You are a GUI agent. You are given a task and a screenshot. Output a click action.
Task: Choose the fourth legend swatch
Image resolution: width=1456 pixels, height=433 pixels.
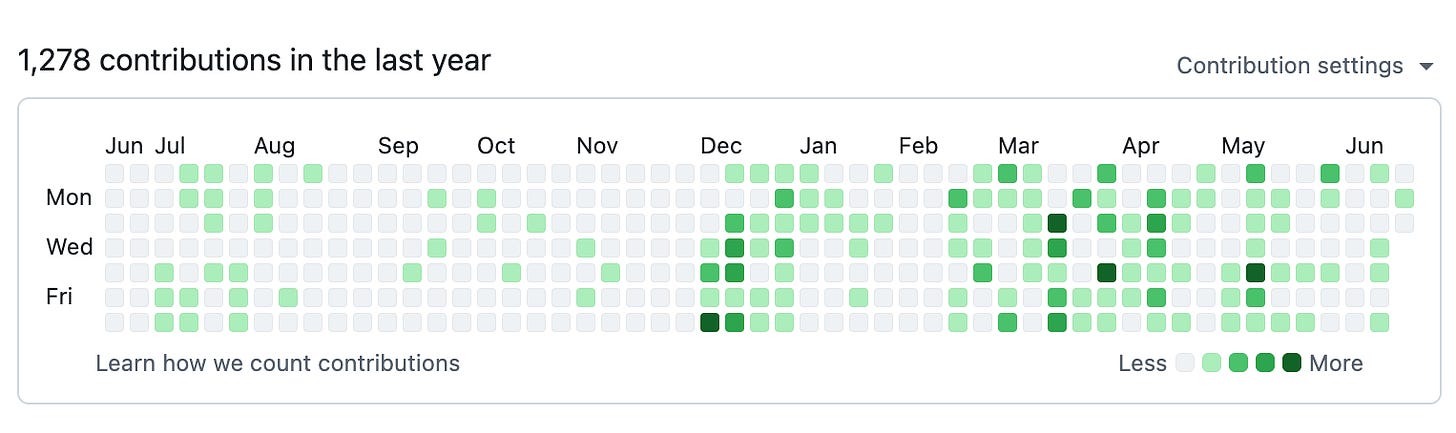[1265, 363]
